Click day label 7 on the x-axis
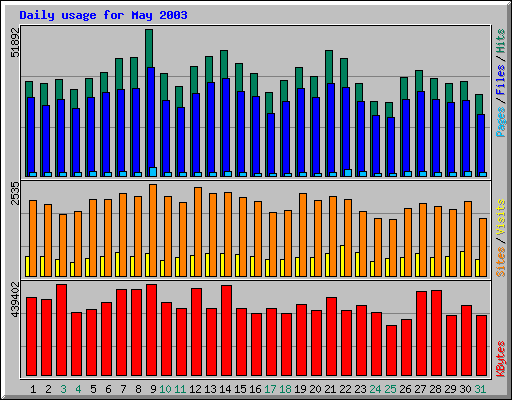Screen dimensions: 512x400 click(123, 389)
